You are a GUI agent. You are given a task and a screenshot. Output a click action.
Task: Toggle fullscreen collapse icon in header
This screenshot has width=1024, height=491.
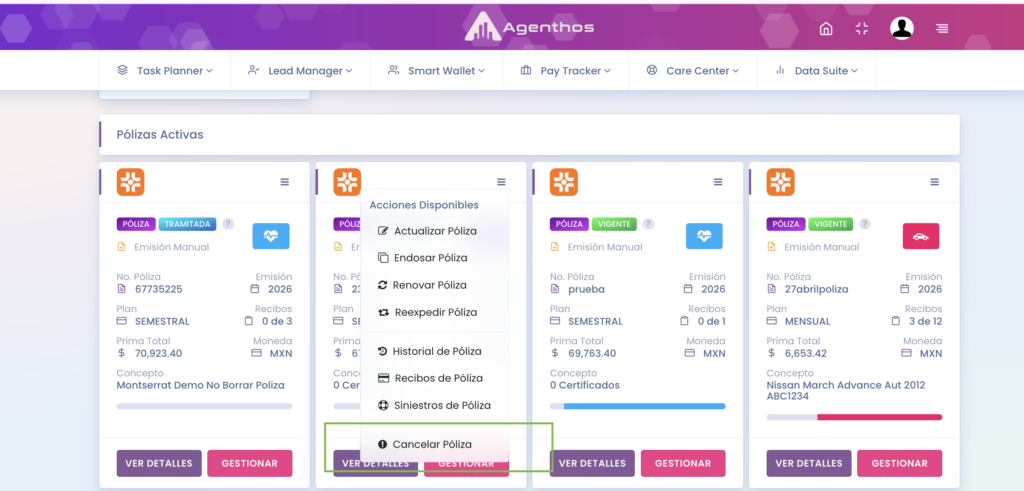(x=862, y=29)
